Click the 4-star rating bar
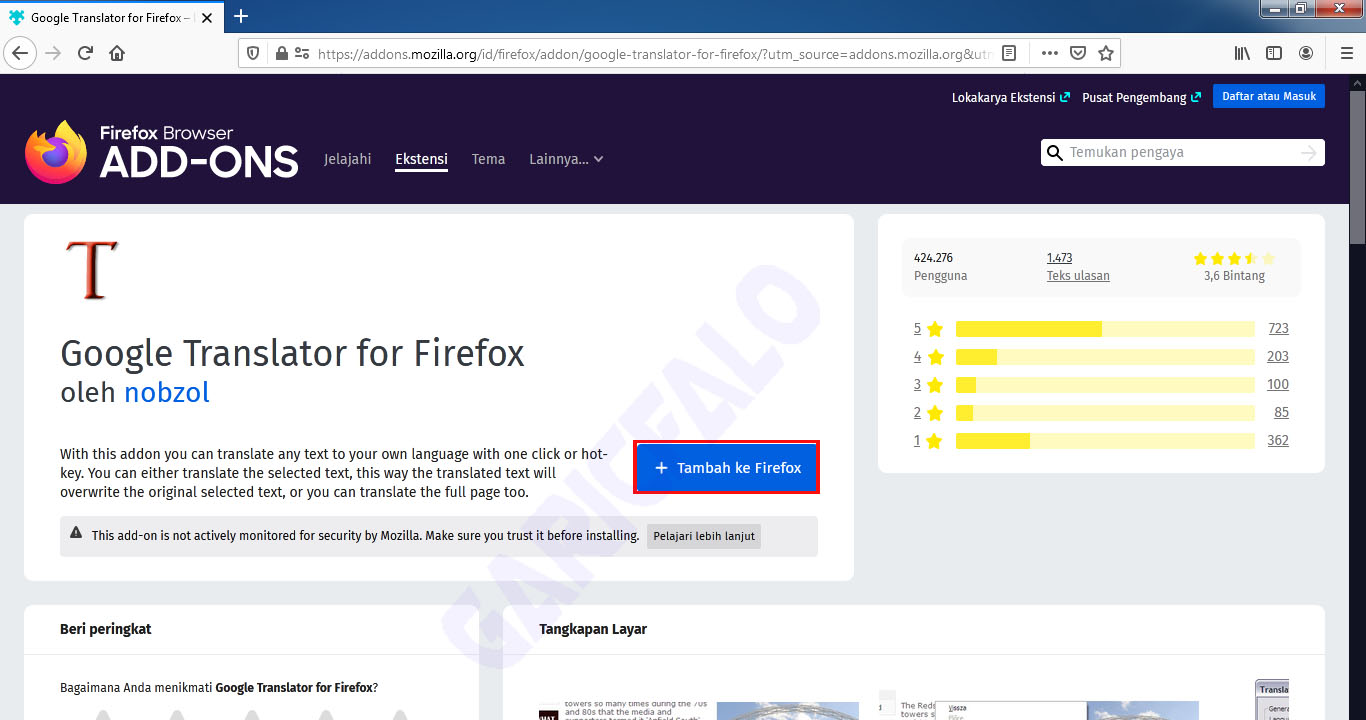The width and height of the screenshot is (1366, 720). pos(1105,357)
